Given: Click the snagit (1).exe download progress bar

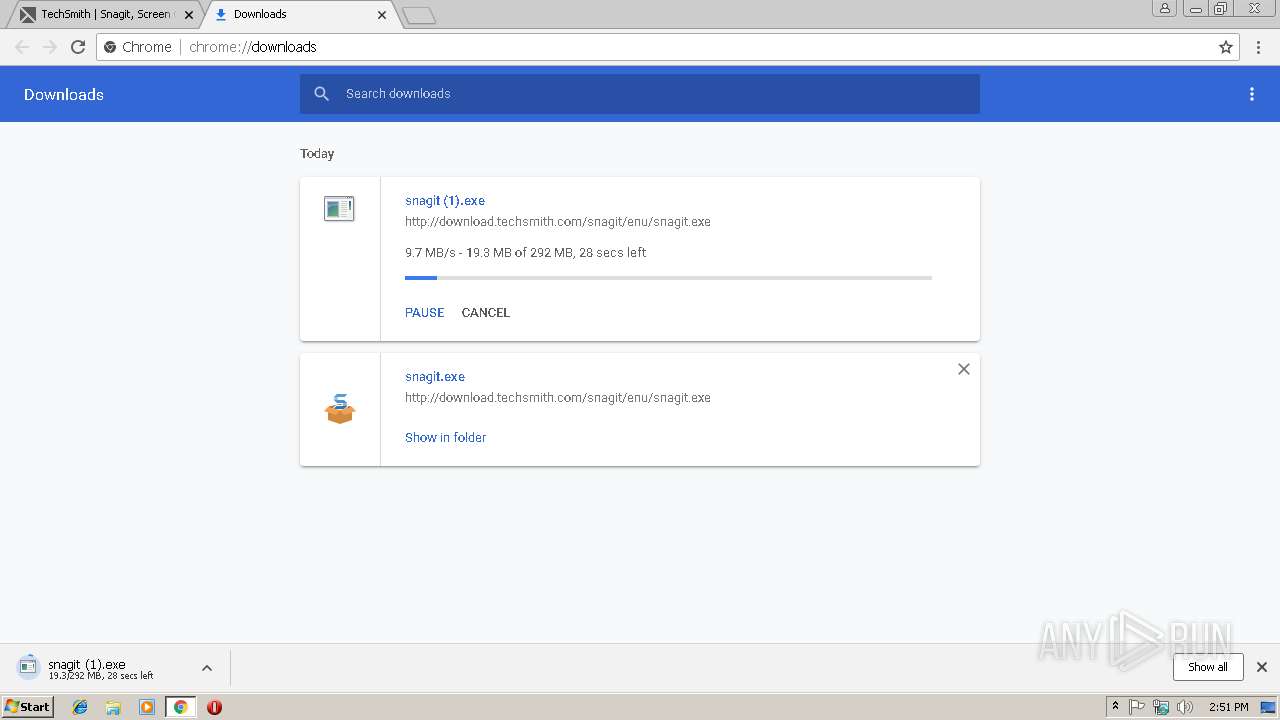Looking at the screenshot, I should click(668, 278).
